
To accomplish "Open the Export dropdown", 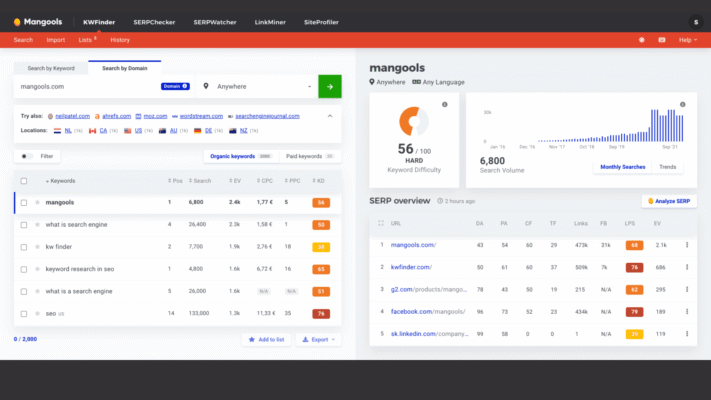I will coord(319,339).
